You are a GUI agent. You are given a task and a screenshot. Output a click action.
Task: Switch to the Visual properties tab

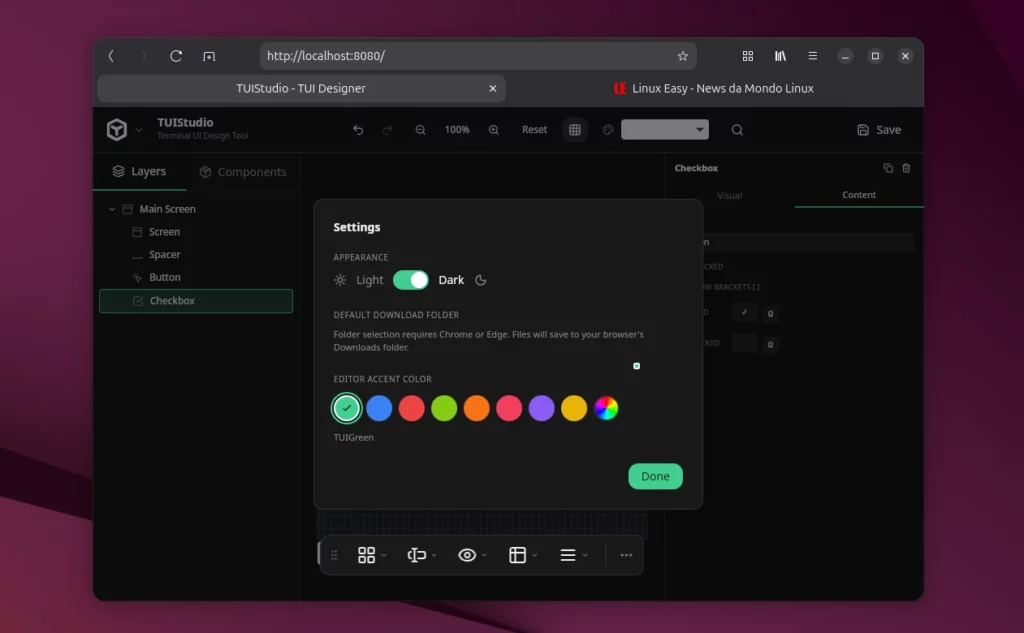pyautogui.click(x=730, y=195)
